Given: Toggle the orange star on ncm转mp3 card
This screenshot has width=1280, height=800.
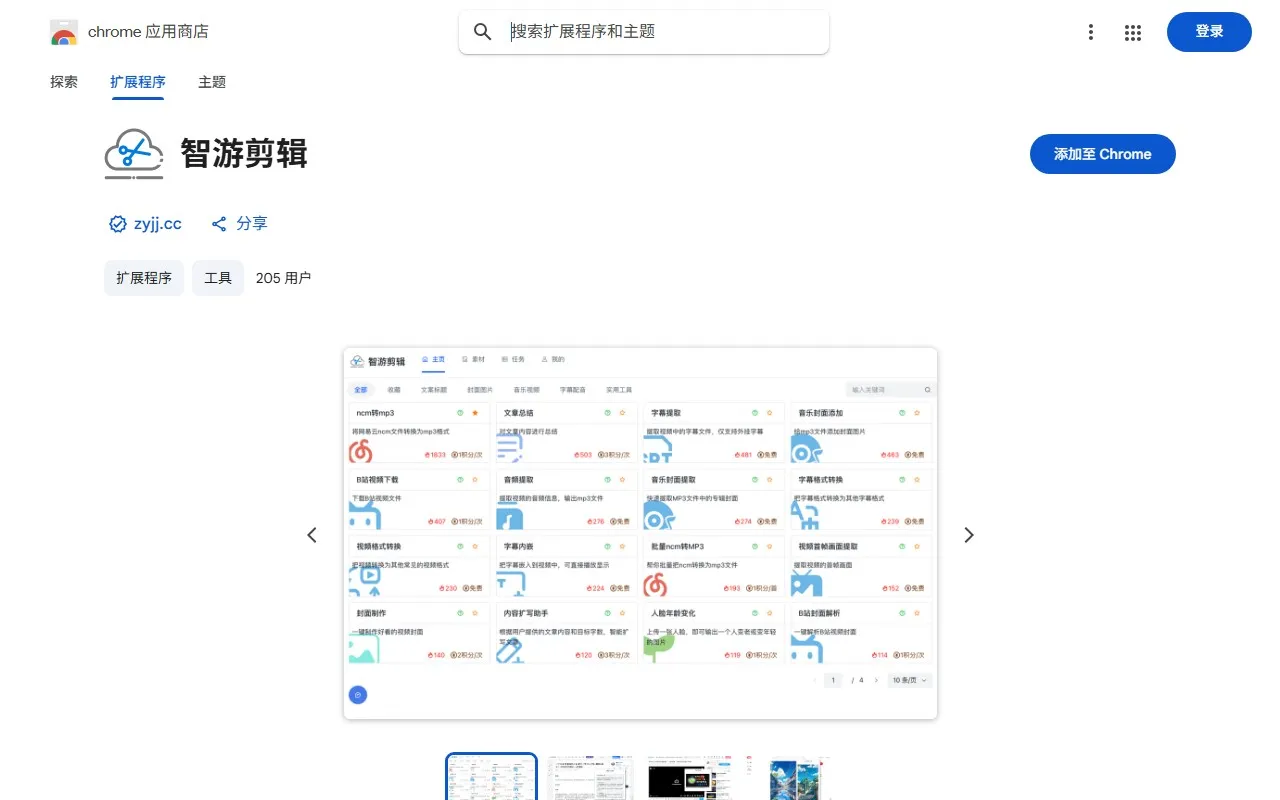Looking at the screenshot, I should (474, 414).
